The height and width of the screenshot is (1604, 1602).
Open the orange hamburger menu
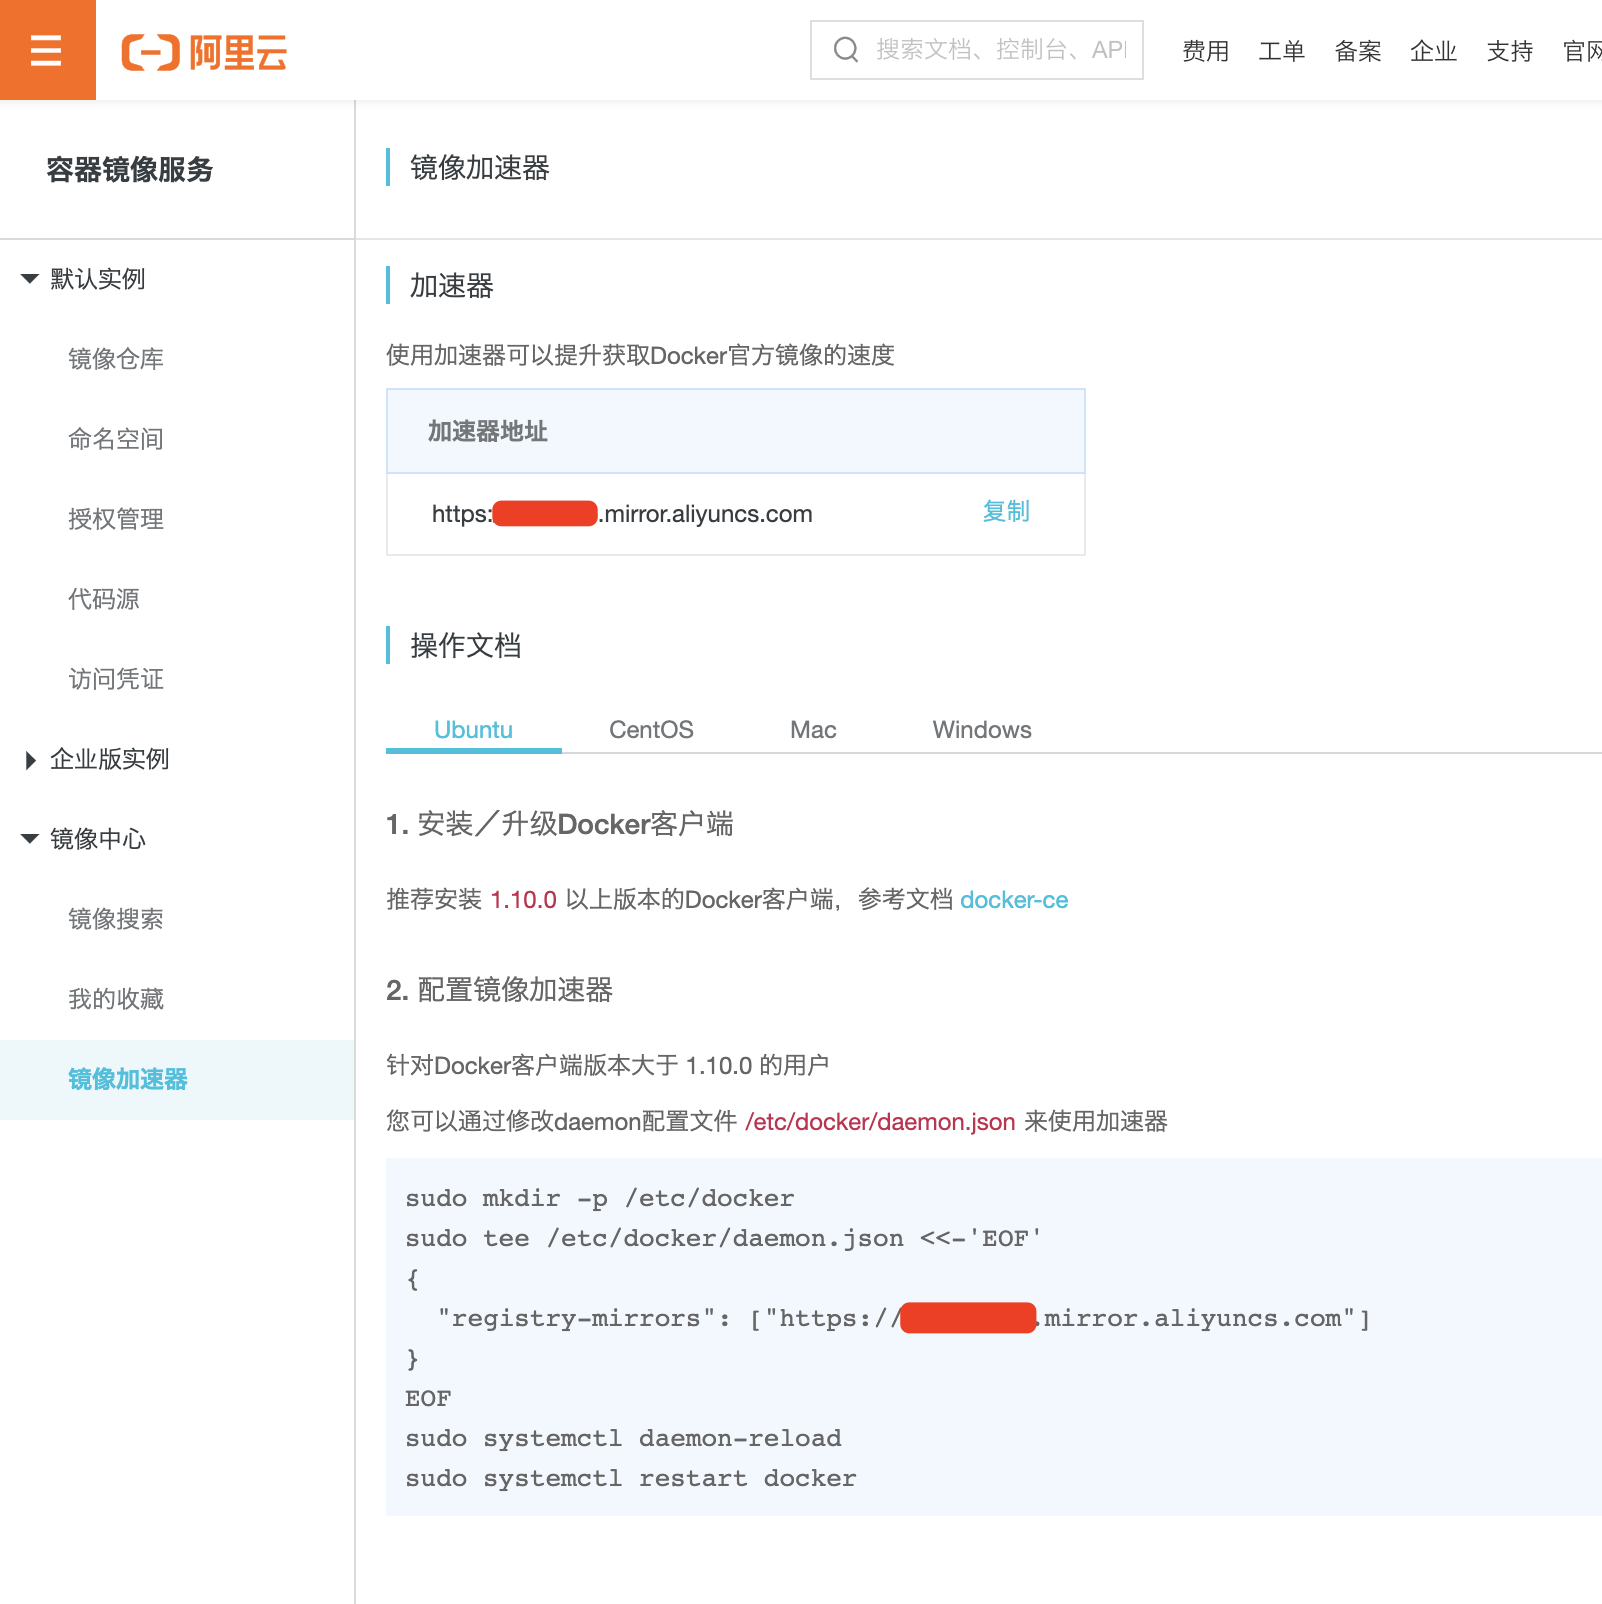pos(47,50)
